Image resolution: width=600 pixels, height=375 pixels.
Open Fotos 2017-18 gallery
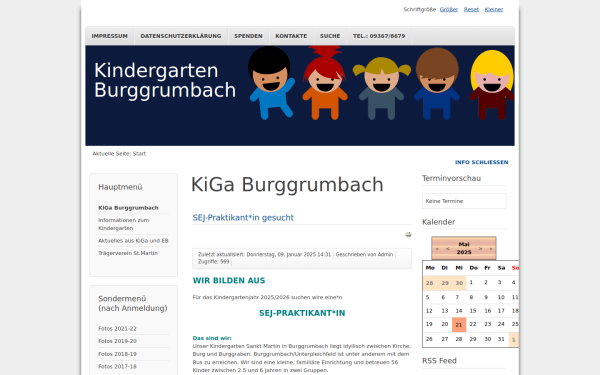pyautogui.click(x=117, y=367)
